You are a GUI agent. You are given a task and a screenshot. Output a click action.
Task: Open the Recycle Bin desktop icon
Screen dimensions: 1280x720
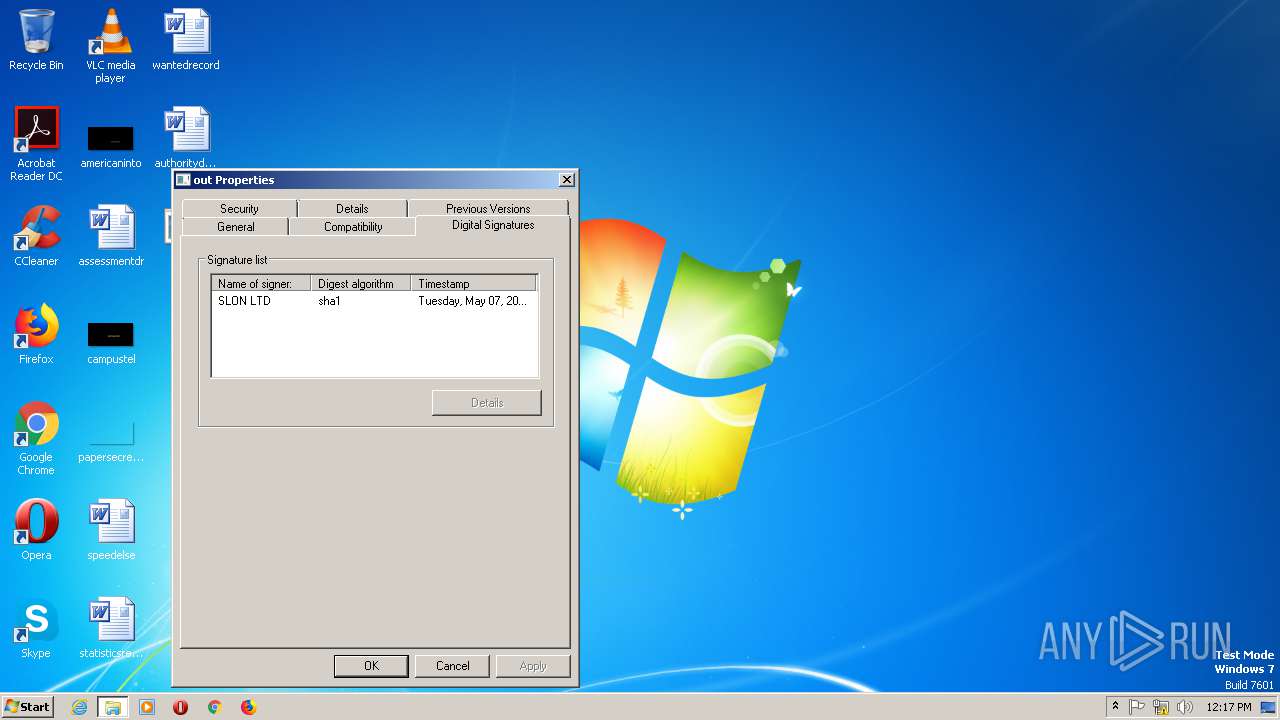[x=36, y=40]
